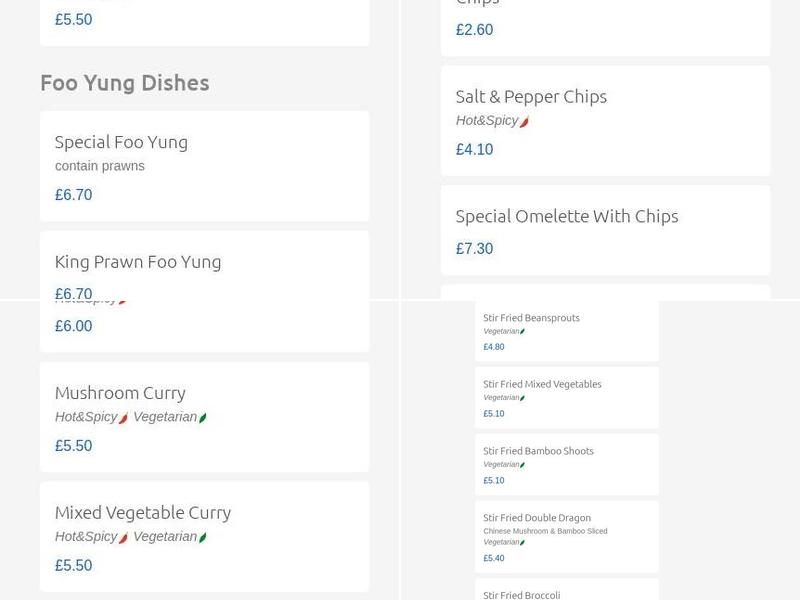
Task: Click the Foo Yung Dishes section heading
Action: (125, 83)
